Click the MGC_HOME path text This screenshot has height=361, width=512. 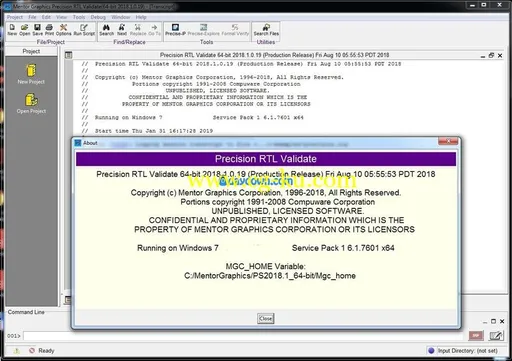pos(270,276)
